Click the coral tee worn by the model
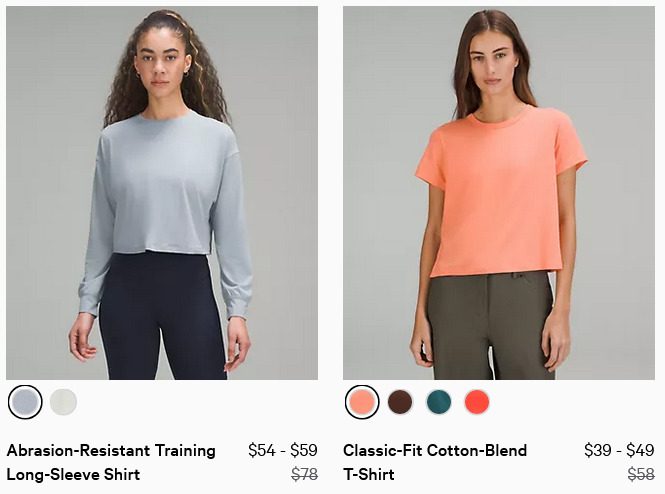This screenshot has width=665, height=494. click(500, 191)
